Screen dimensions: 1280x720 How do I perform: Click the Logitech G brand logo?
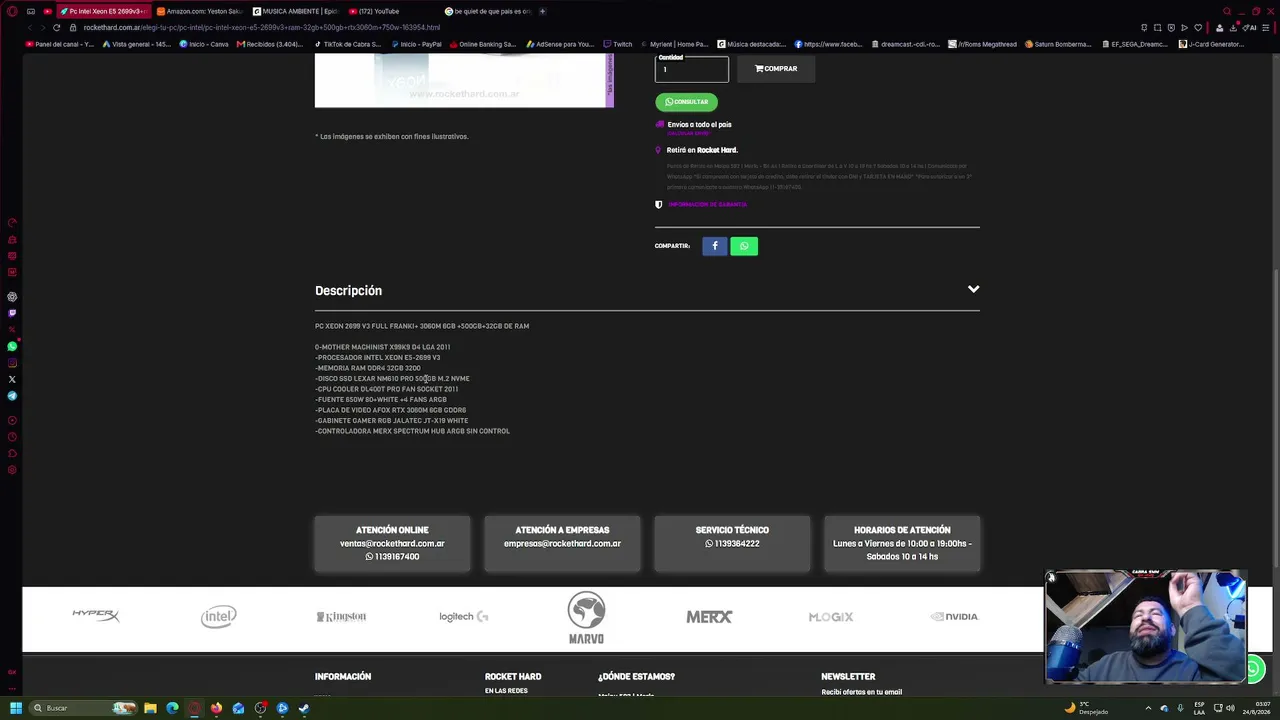point(463,617)
